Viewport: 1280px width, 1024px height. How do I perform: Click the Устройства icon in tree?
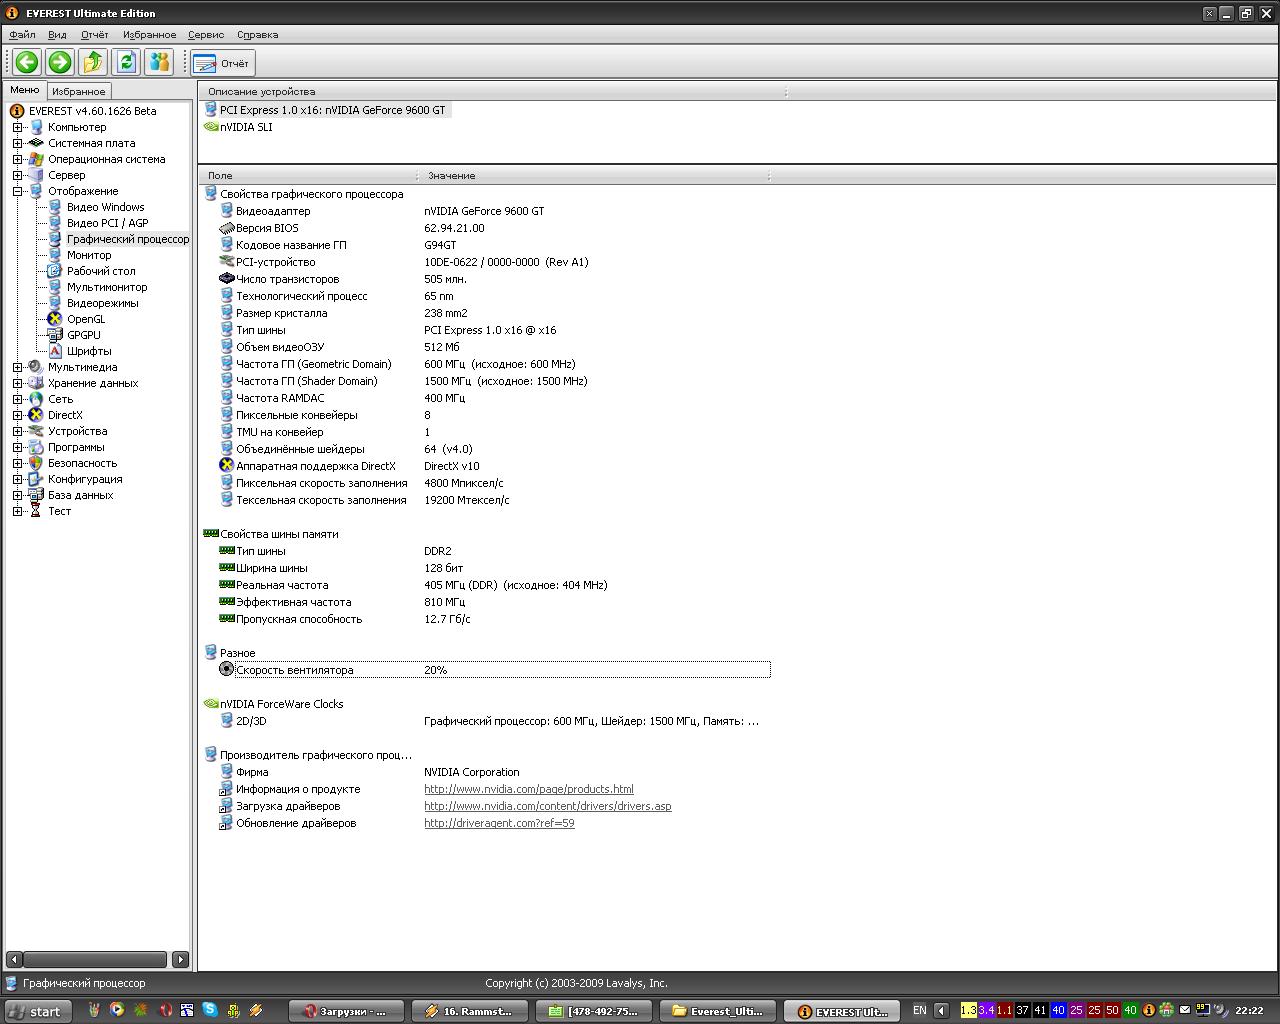[x=36, y=431]
